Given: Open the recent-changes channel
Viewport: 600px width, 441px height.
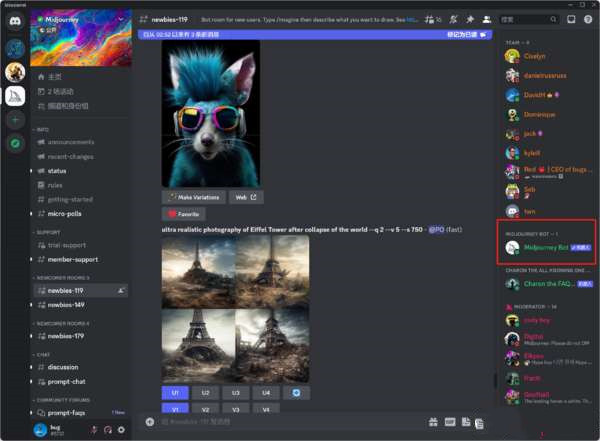Looking at the screenshot, I should tap(81, 157).
